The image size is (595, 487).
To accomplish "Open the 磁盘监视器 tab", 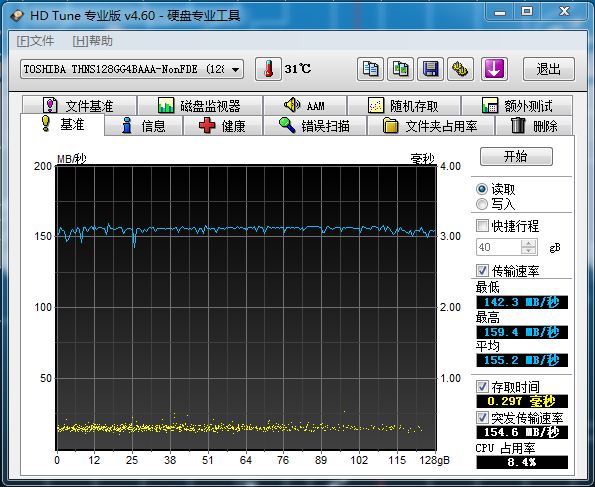I will [x=200, y=106].
